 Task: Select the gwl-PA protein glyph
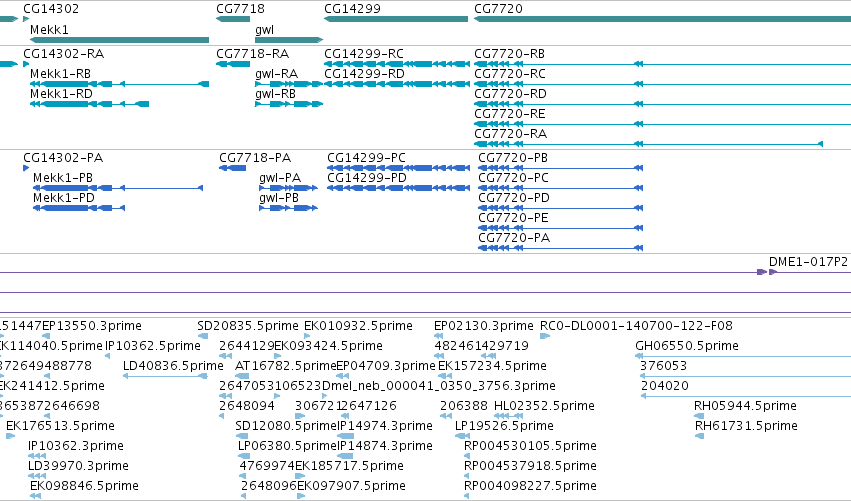(288, 188)
